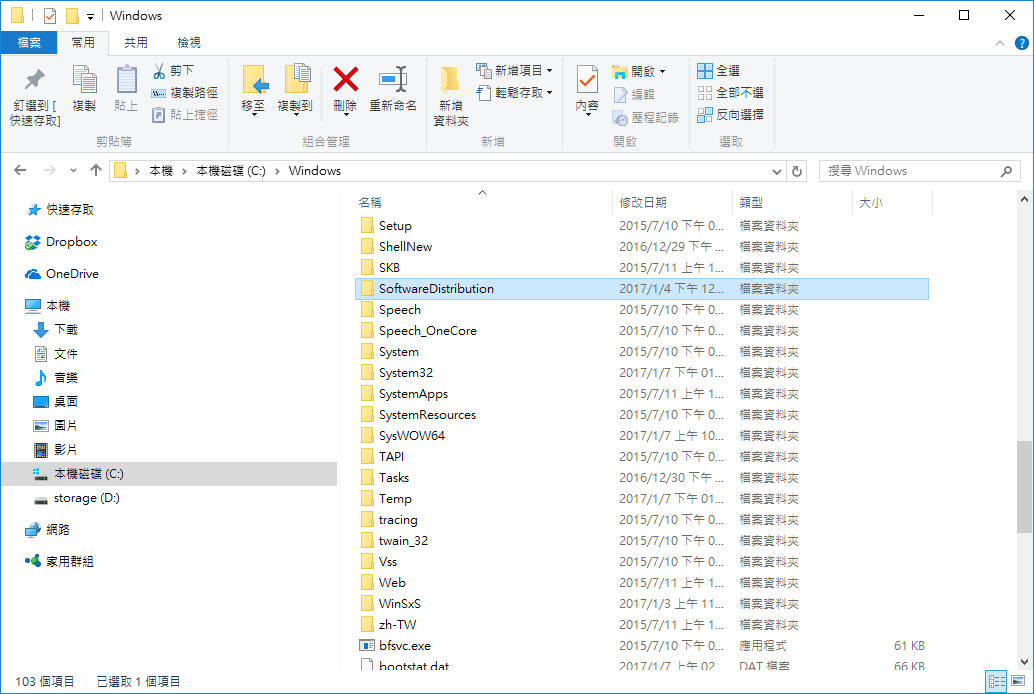The image size is (1034, 694).
Task: Click scrollbar down arrow in file list
Action: (1023, 662)
